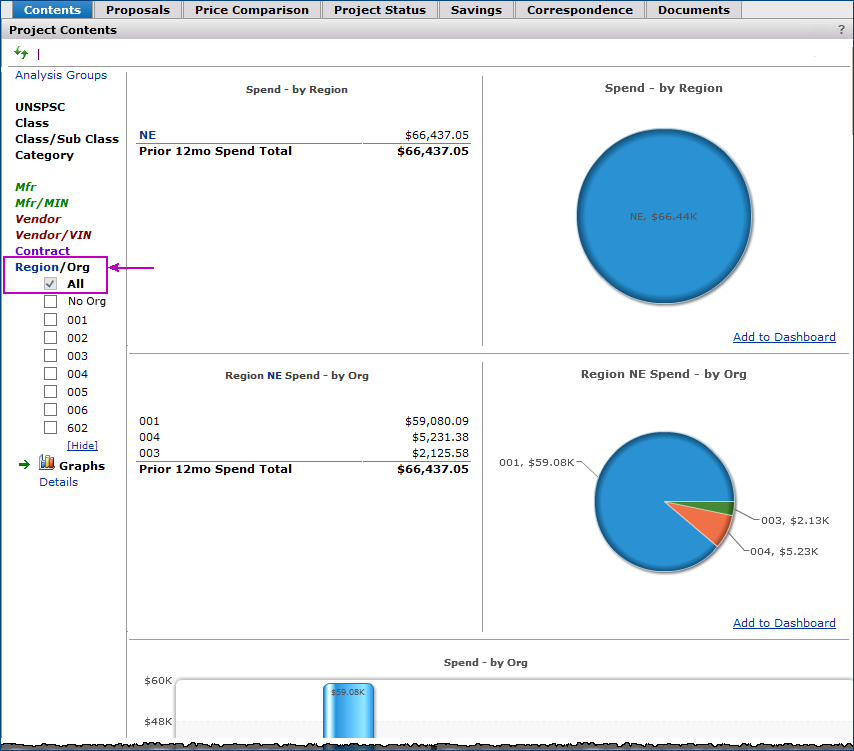Expand the Class/Sub Class group
The height and width of the screenshot is (751, 854).
(67, 139)
